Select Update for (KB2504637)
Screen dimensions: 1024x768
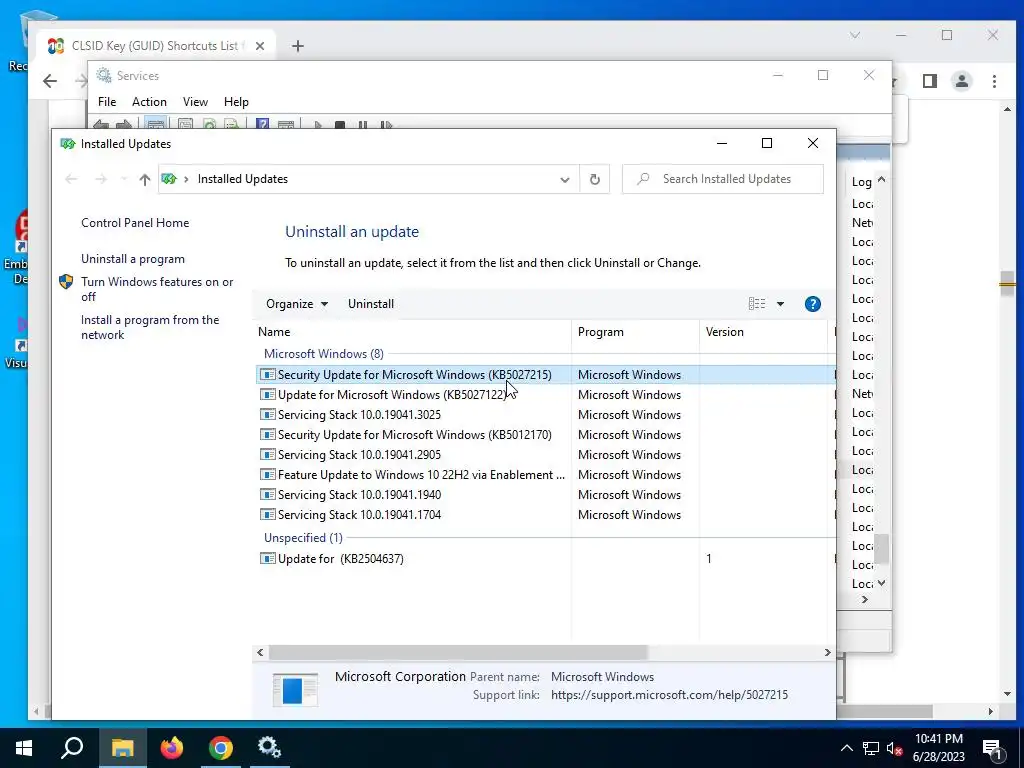pos(545,558)
